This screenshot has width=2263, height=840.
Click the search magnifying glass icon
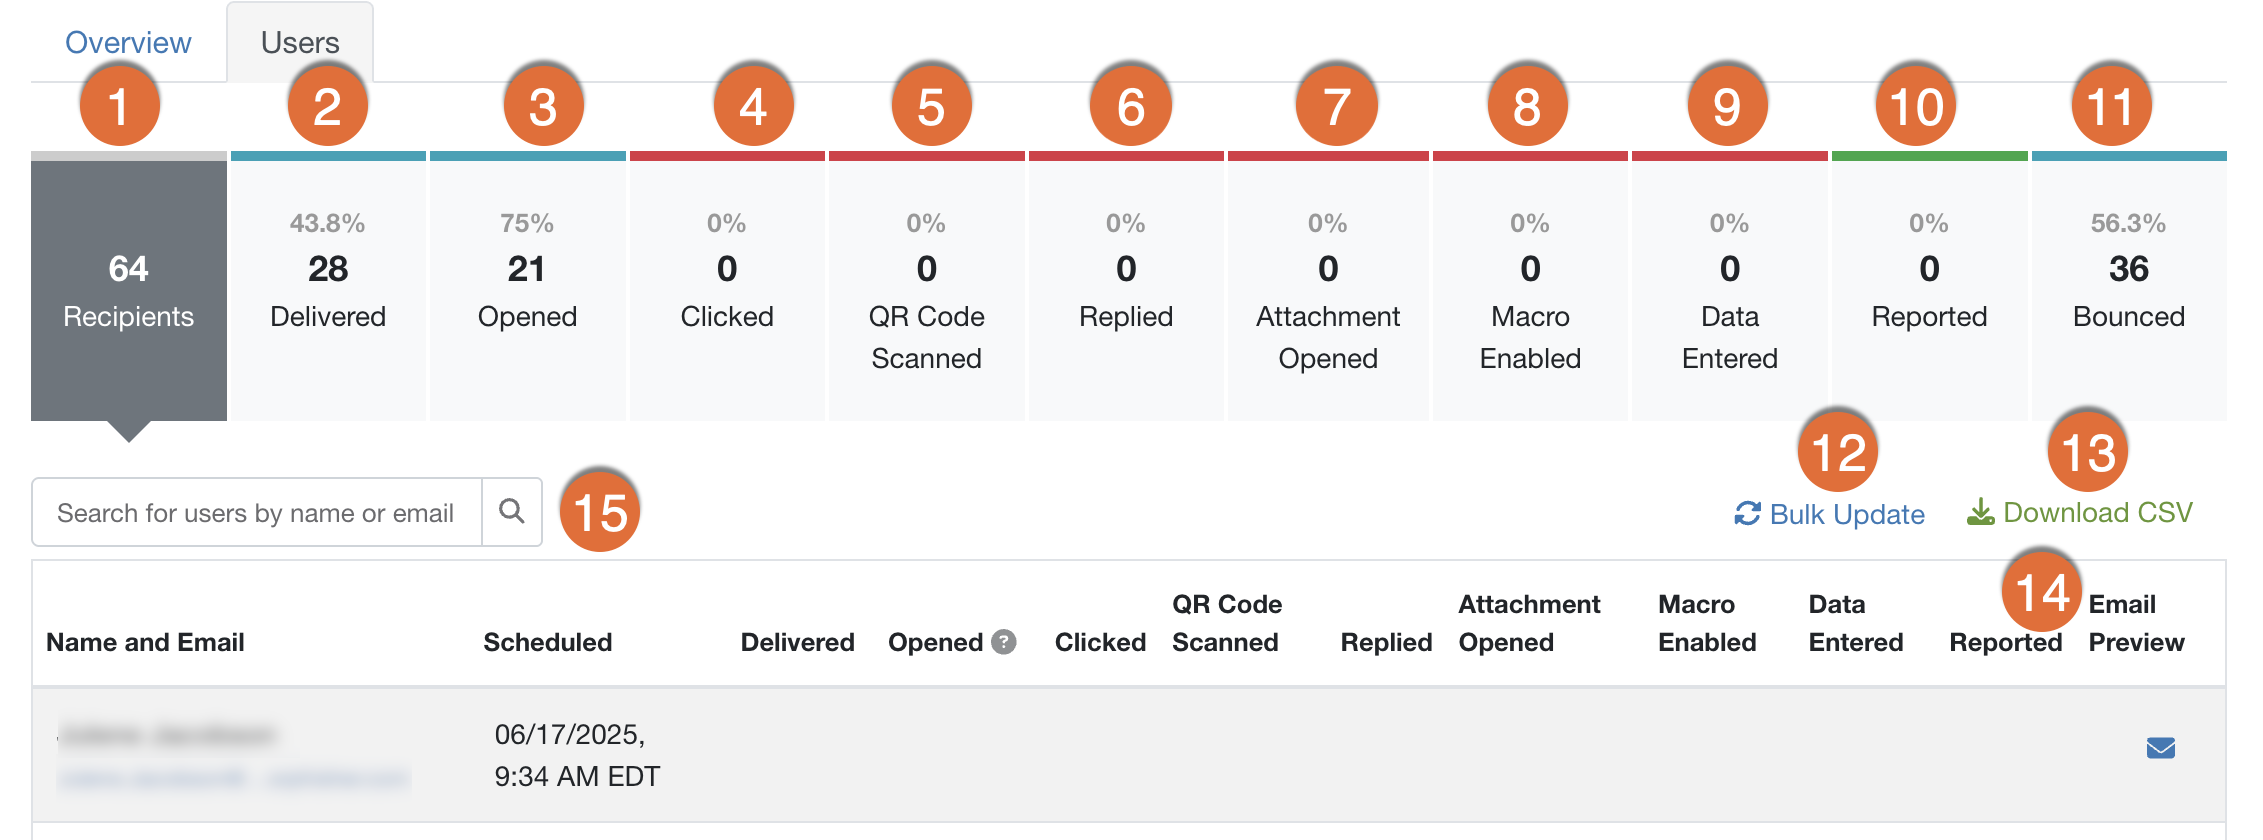[x=512, y=512]
